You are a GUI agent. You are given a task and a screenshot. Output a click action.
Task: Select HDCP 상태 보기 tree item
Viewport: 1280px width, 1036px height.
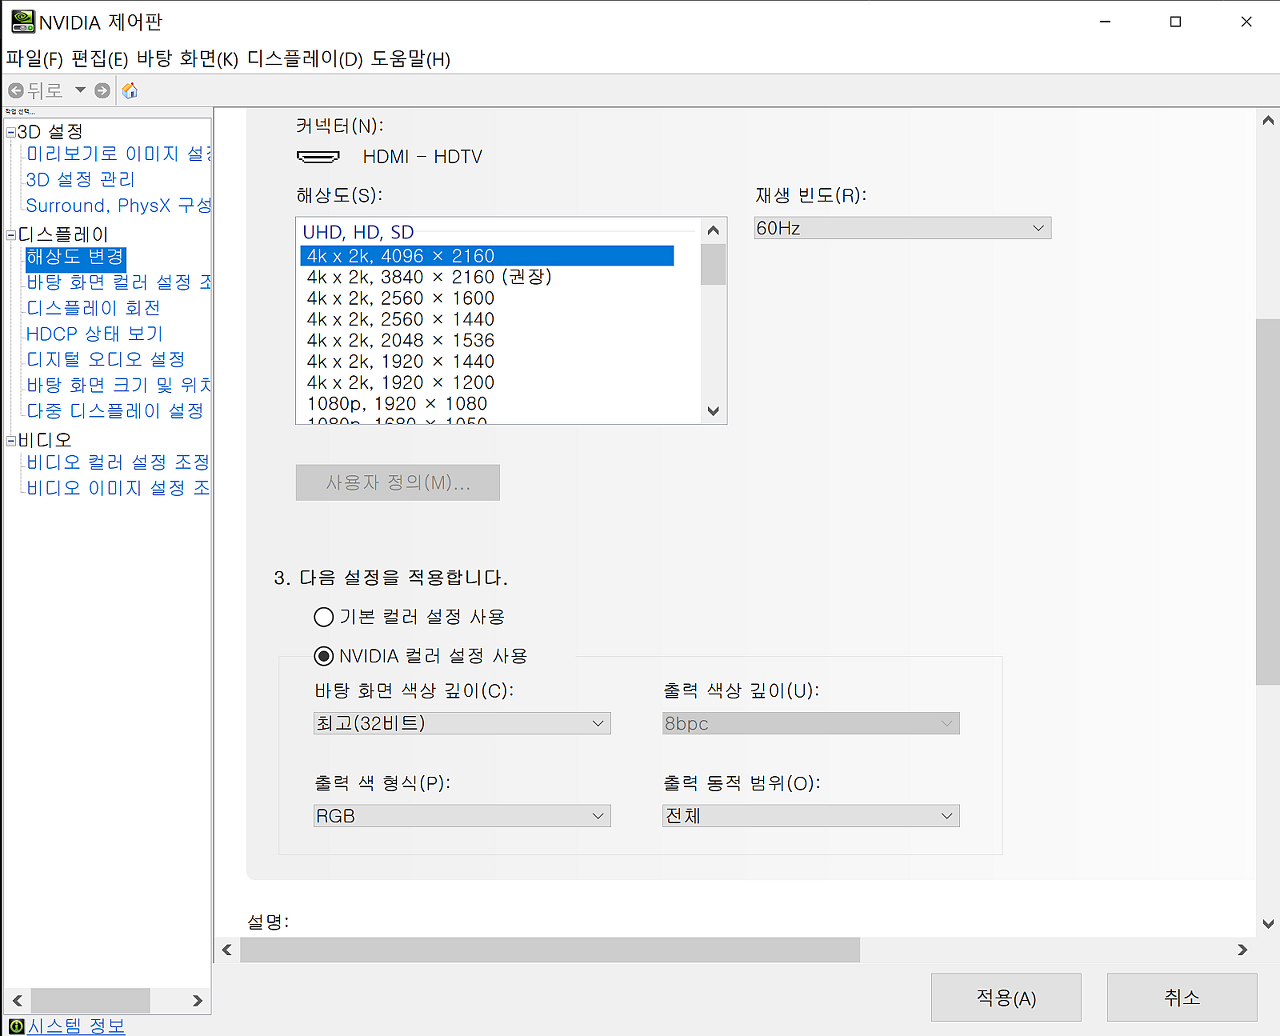pos(94,334)
